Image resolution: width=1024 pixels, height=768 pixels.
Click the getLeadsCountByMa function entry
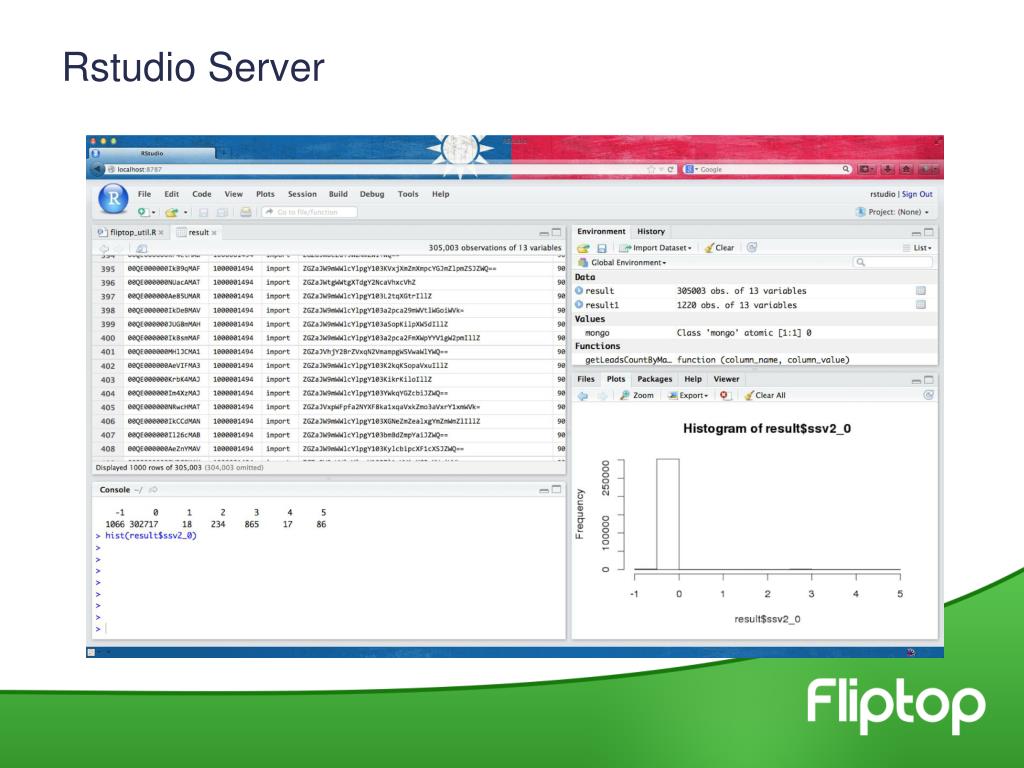pyautogui.click(x=756, y=360)
